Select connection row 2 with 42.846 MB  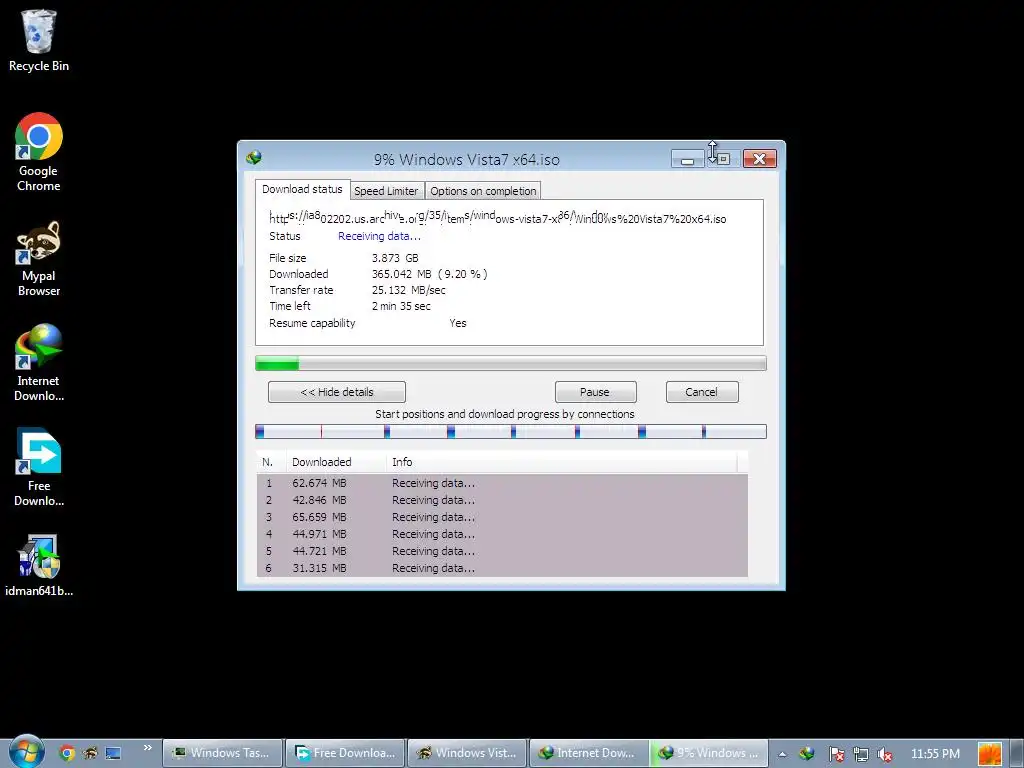[x=502, y=500]
